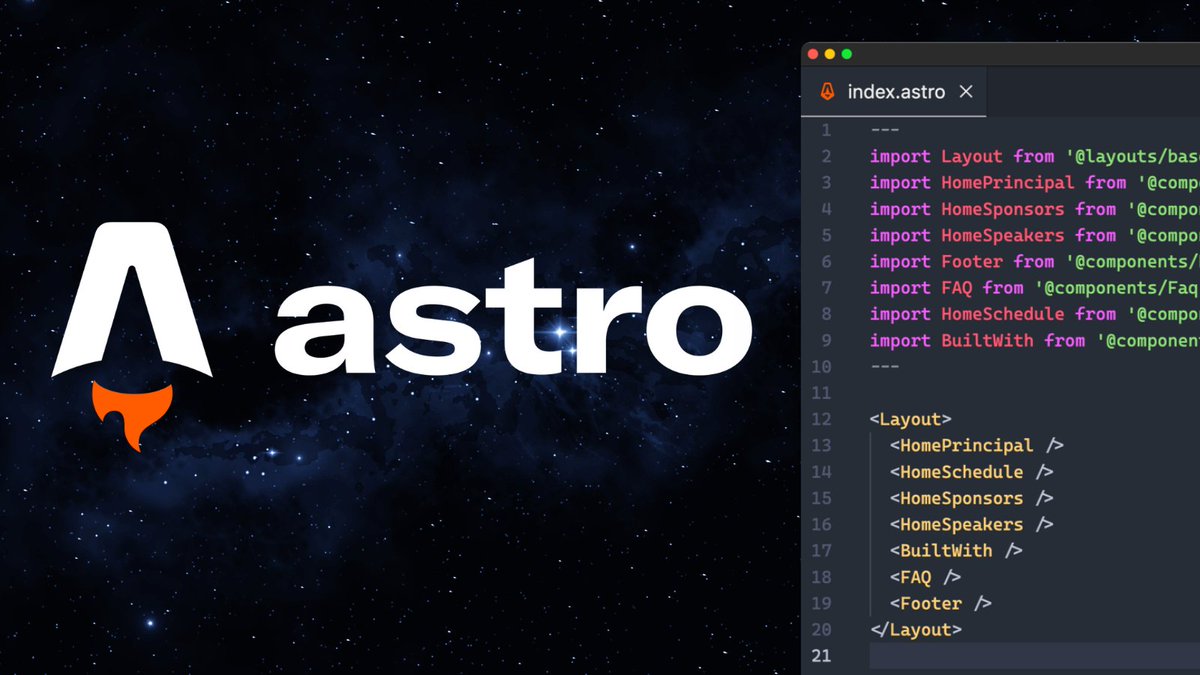Click the HomeSpeakers import statement line
The image size is (1200, 675).
tap(1035, 235)
